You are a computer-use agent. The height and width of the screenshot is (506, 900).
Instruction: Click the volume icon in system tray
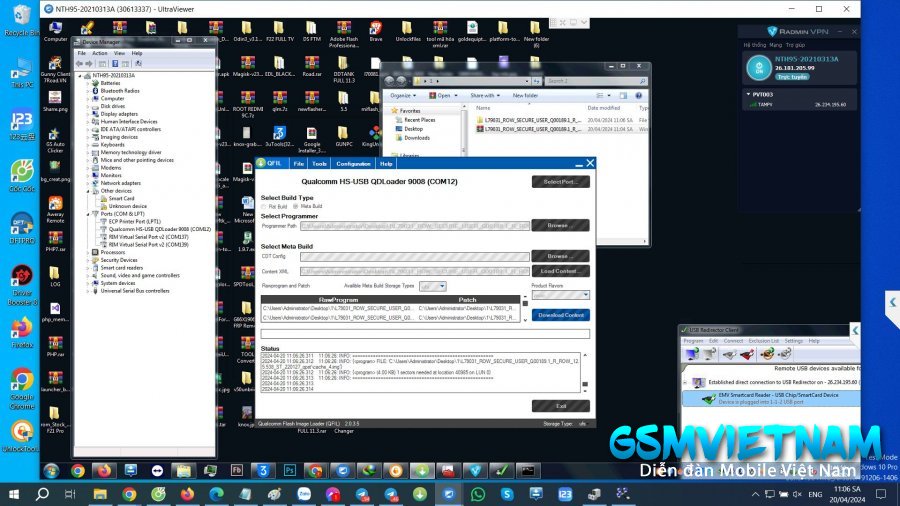coord(797,494)
